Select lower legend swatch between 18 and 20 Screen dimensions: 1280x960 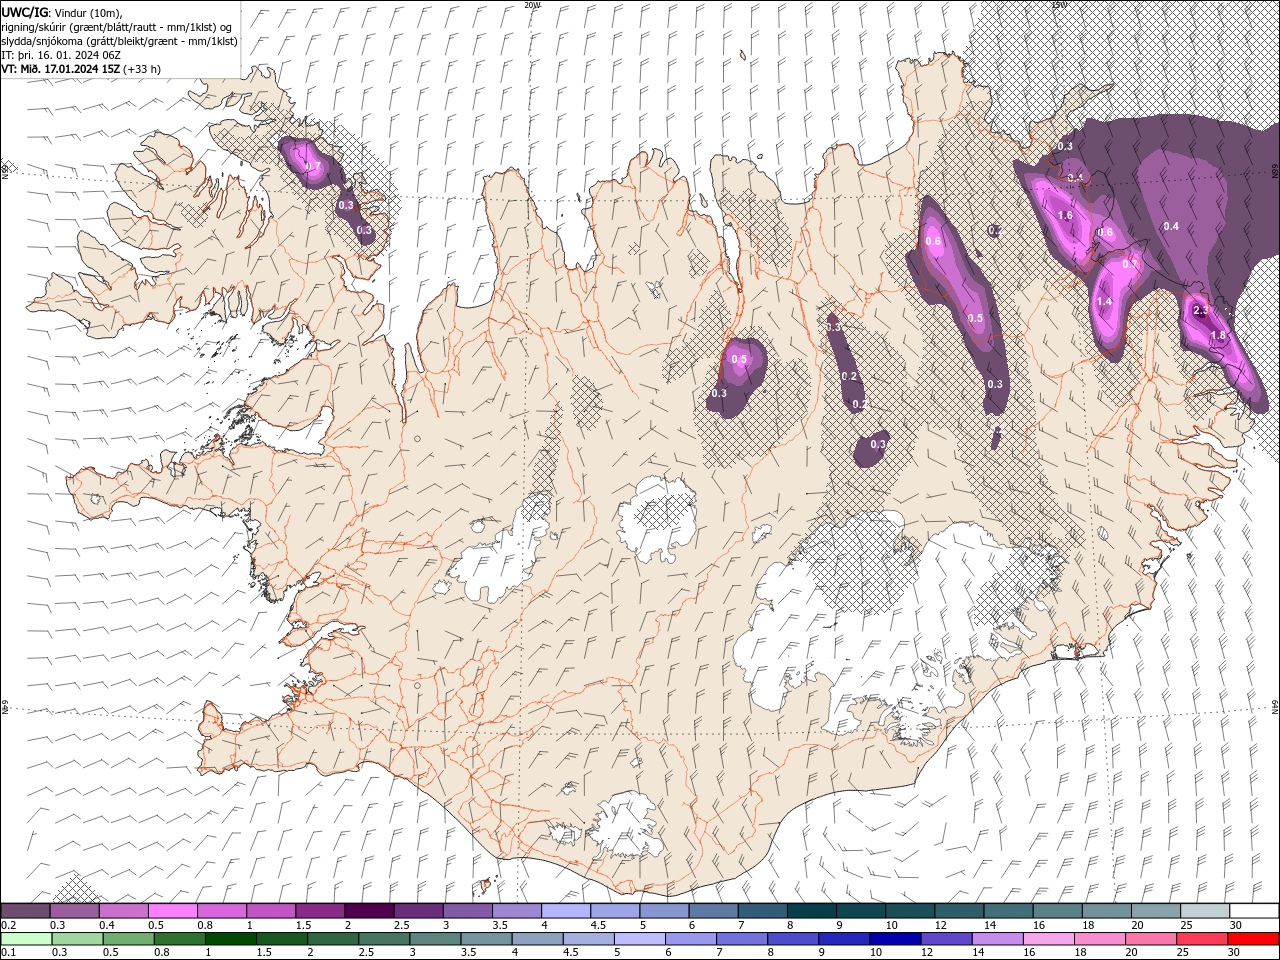pos(1100,939)
